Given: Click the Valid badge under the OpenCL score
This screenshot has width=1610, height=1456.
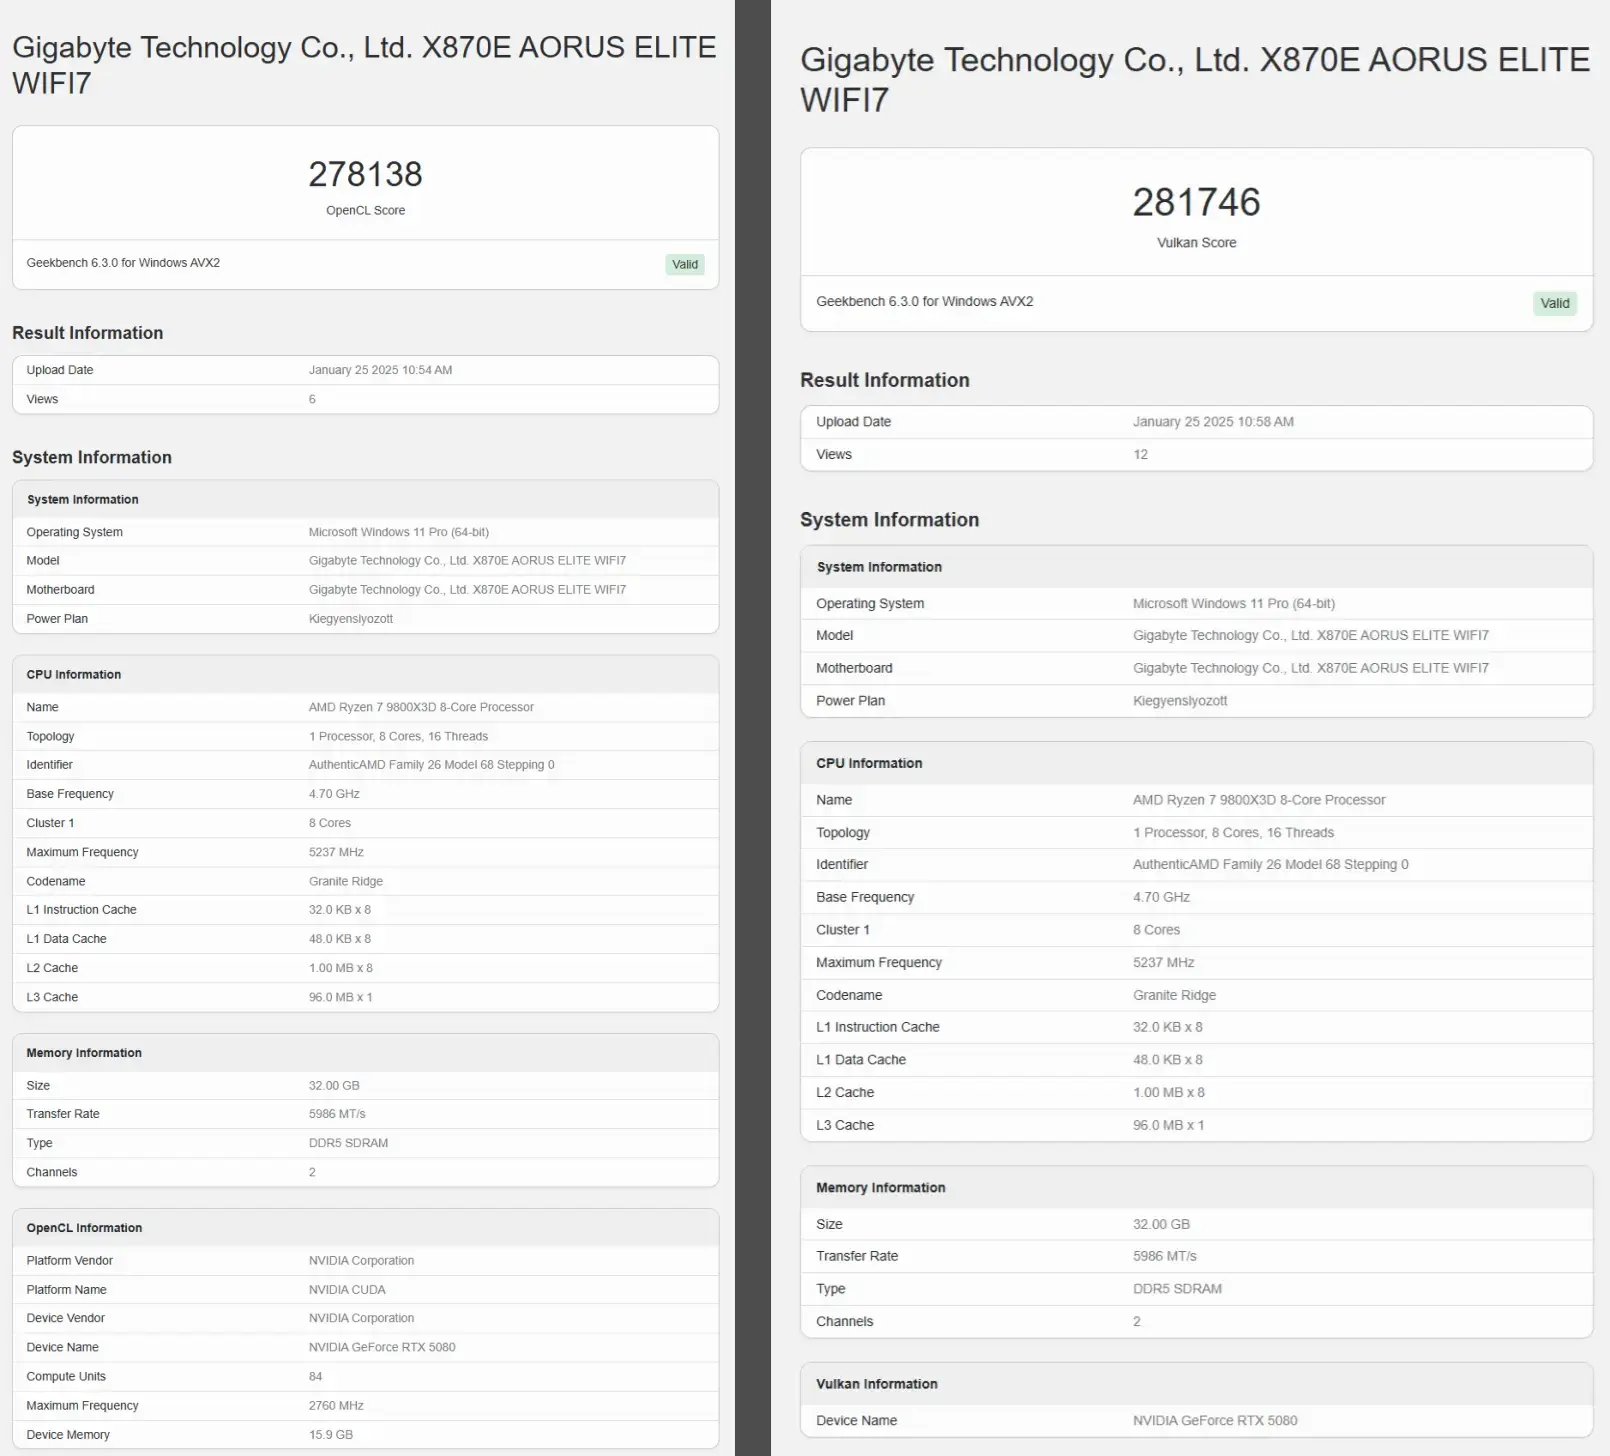Looking at the screenshot, I should pos(685,264).
